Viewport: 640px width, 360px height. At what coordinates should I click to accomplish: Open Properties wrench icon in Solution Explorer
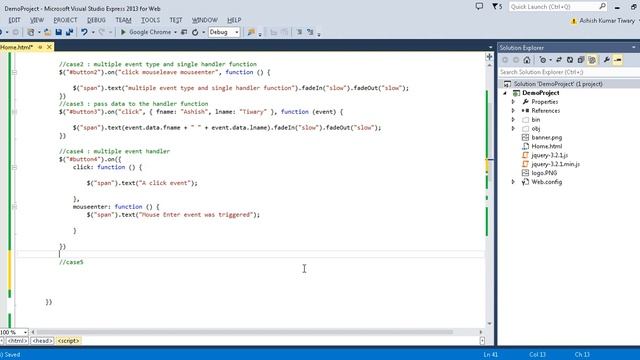coord(607,60)
